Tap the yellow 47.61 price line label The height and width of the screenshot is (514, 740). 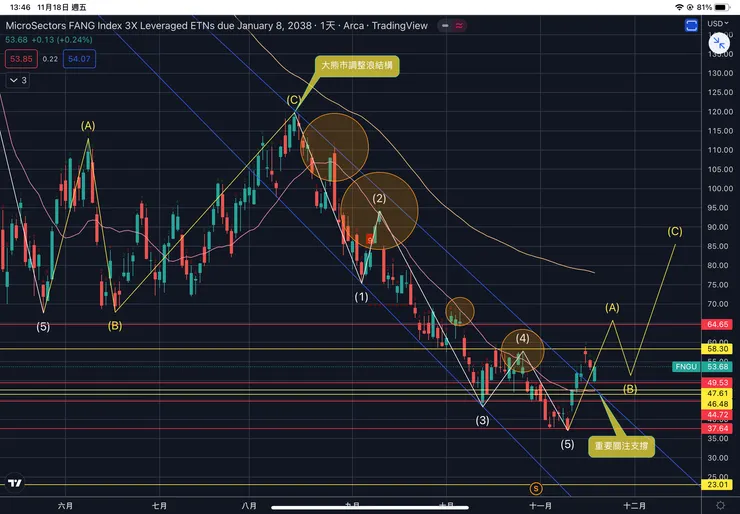point(717,393)
